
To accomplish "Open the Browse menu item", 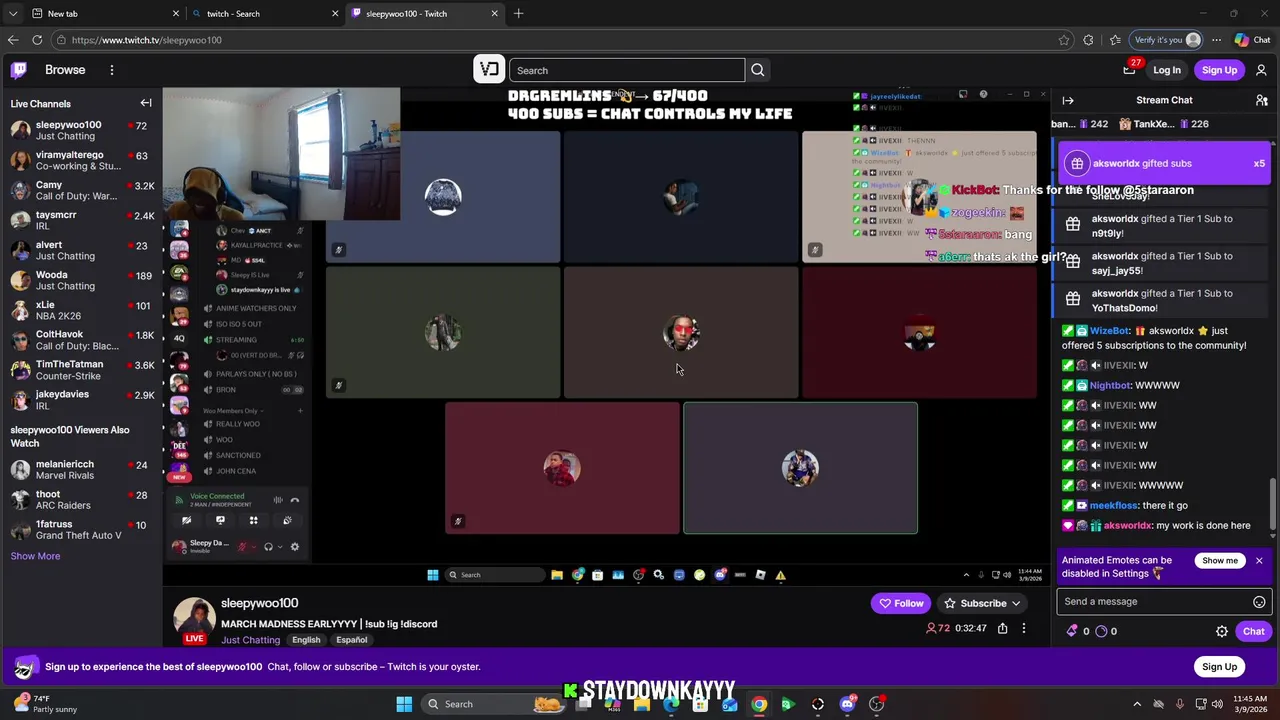I will (x=65, y=70).
